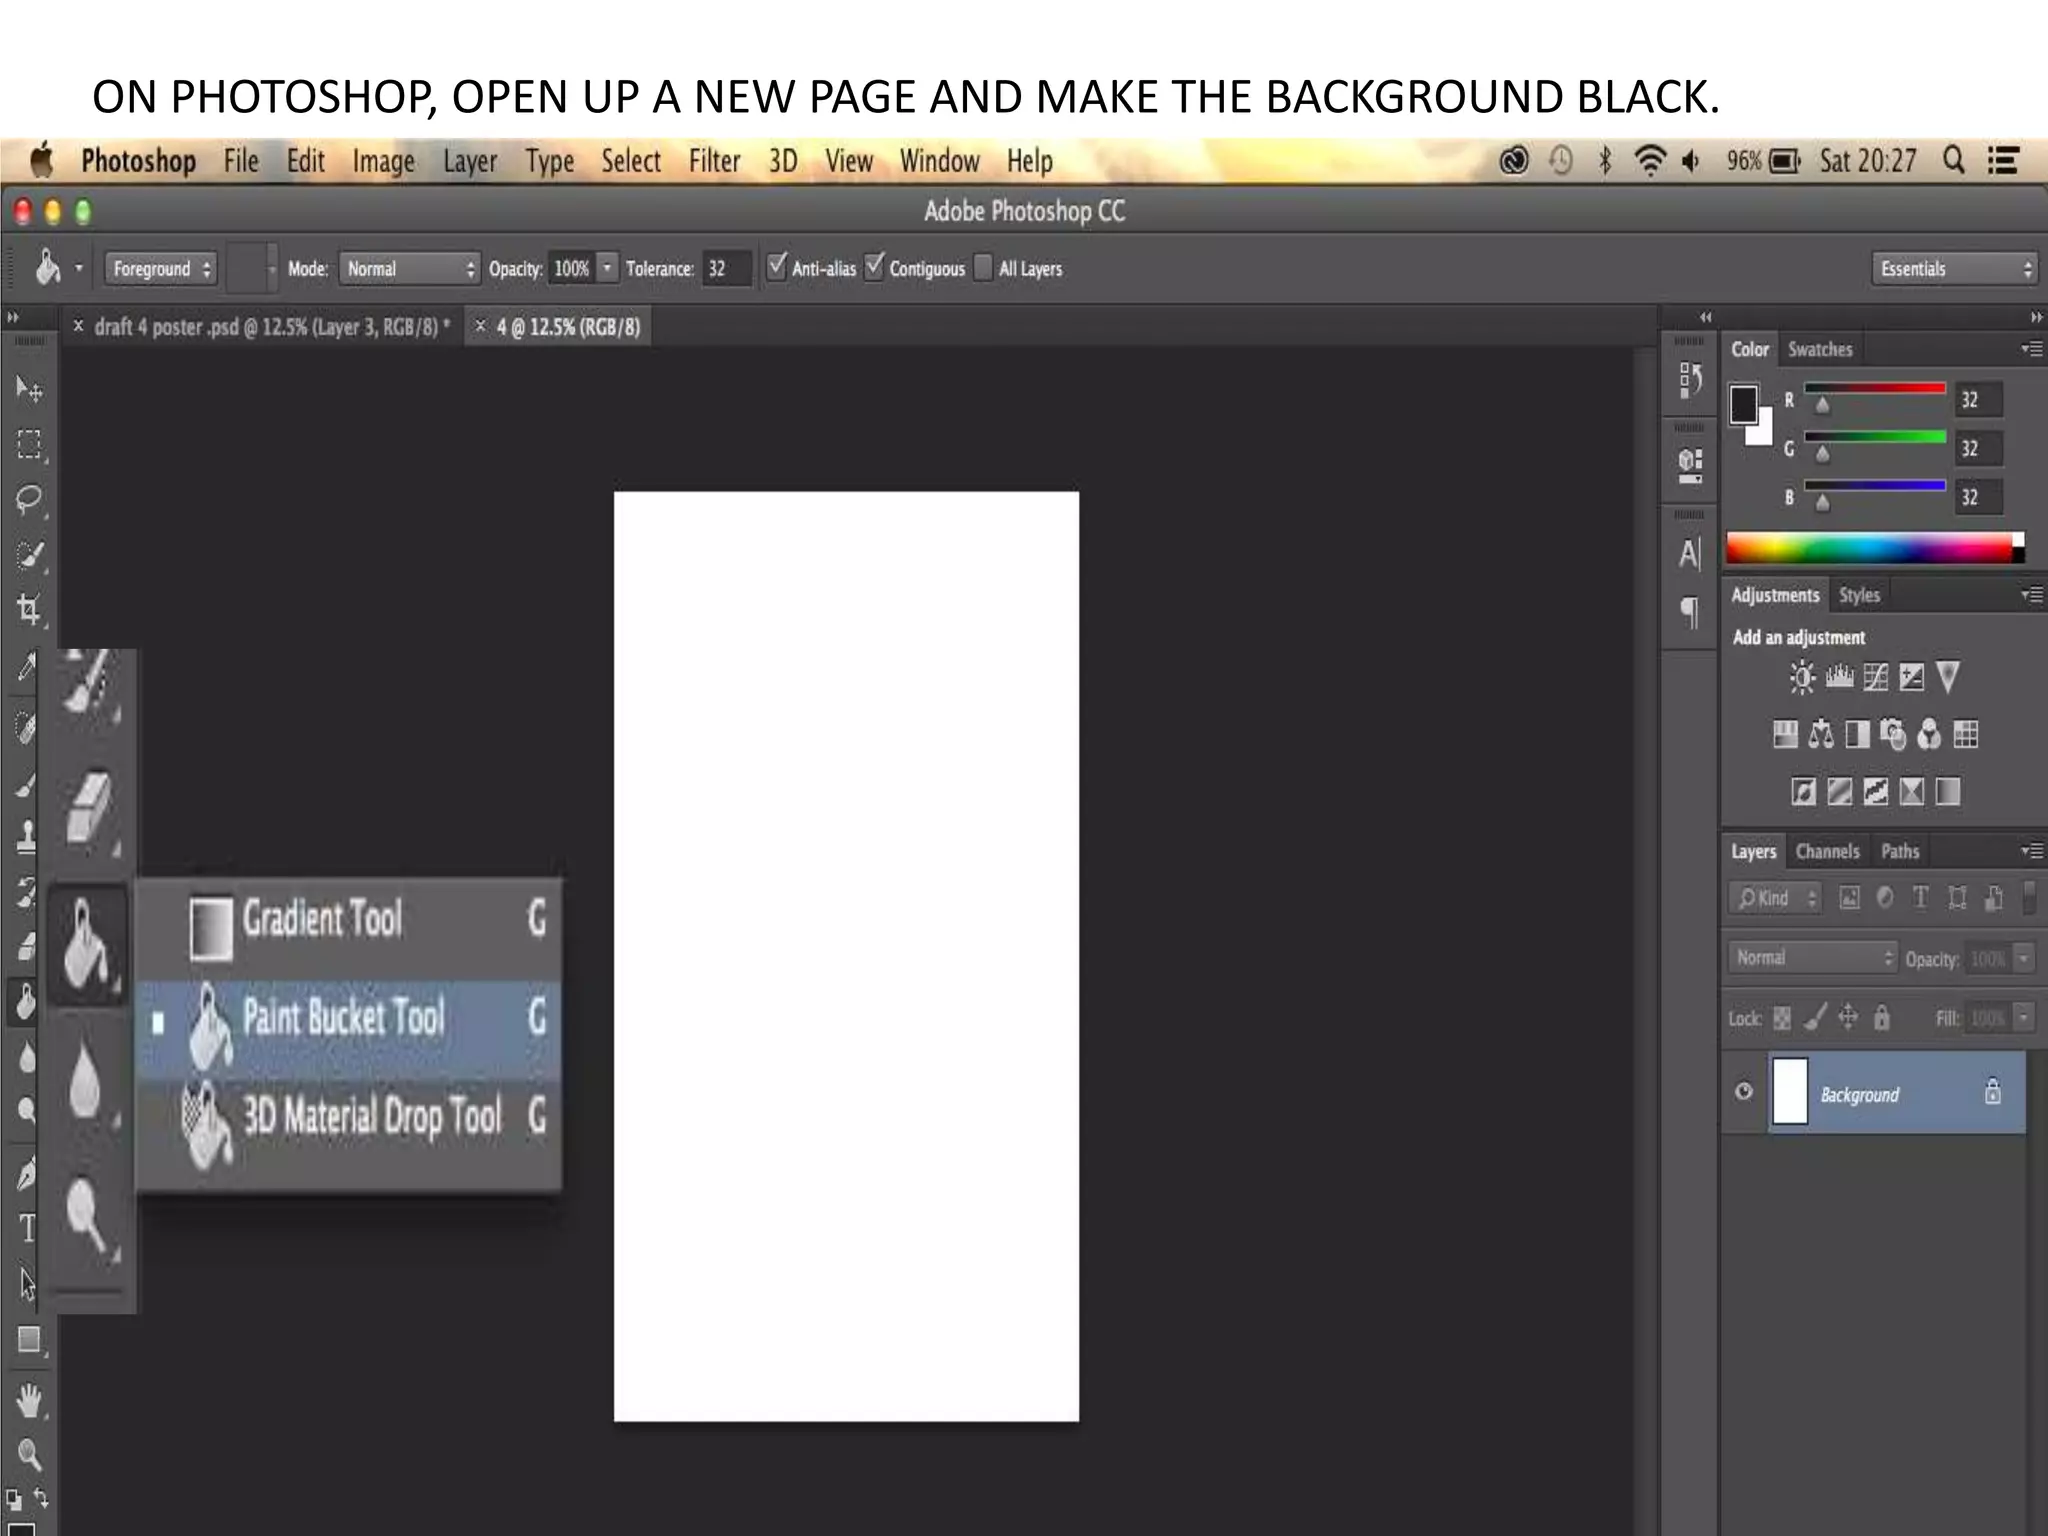Click the G value field in Color panel
2048x1536 pixels.
click(x=1978, y=449)
